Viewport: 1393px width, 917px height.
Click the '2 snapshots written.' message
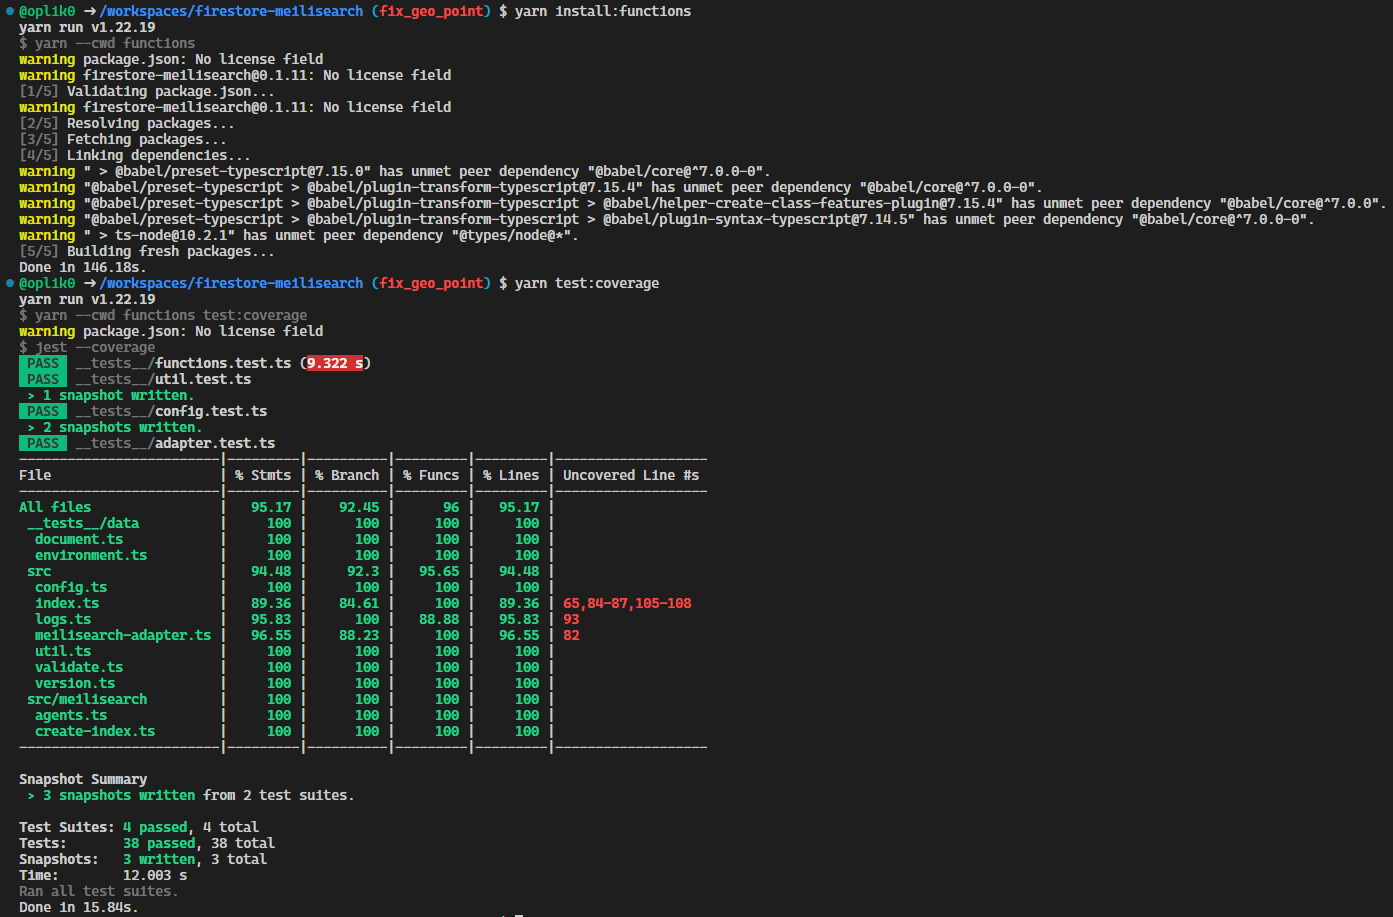[x=115, y=427]
